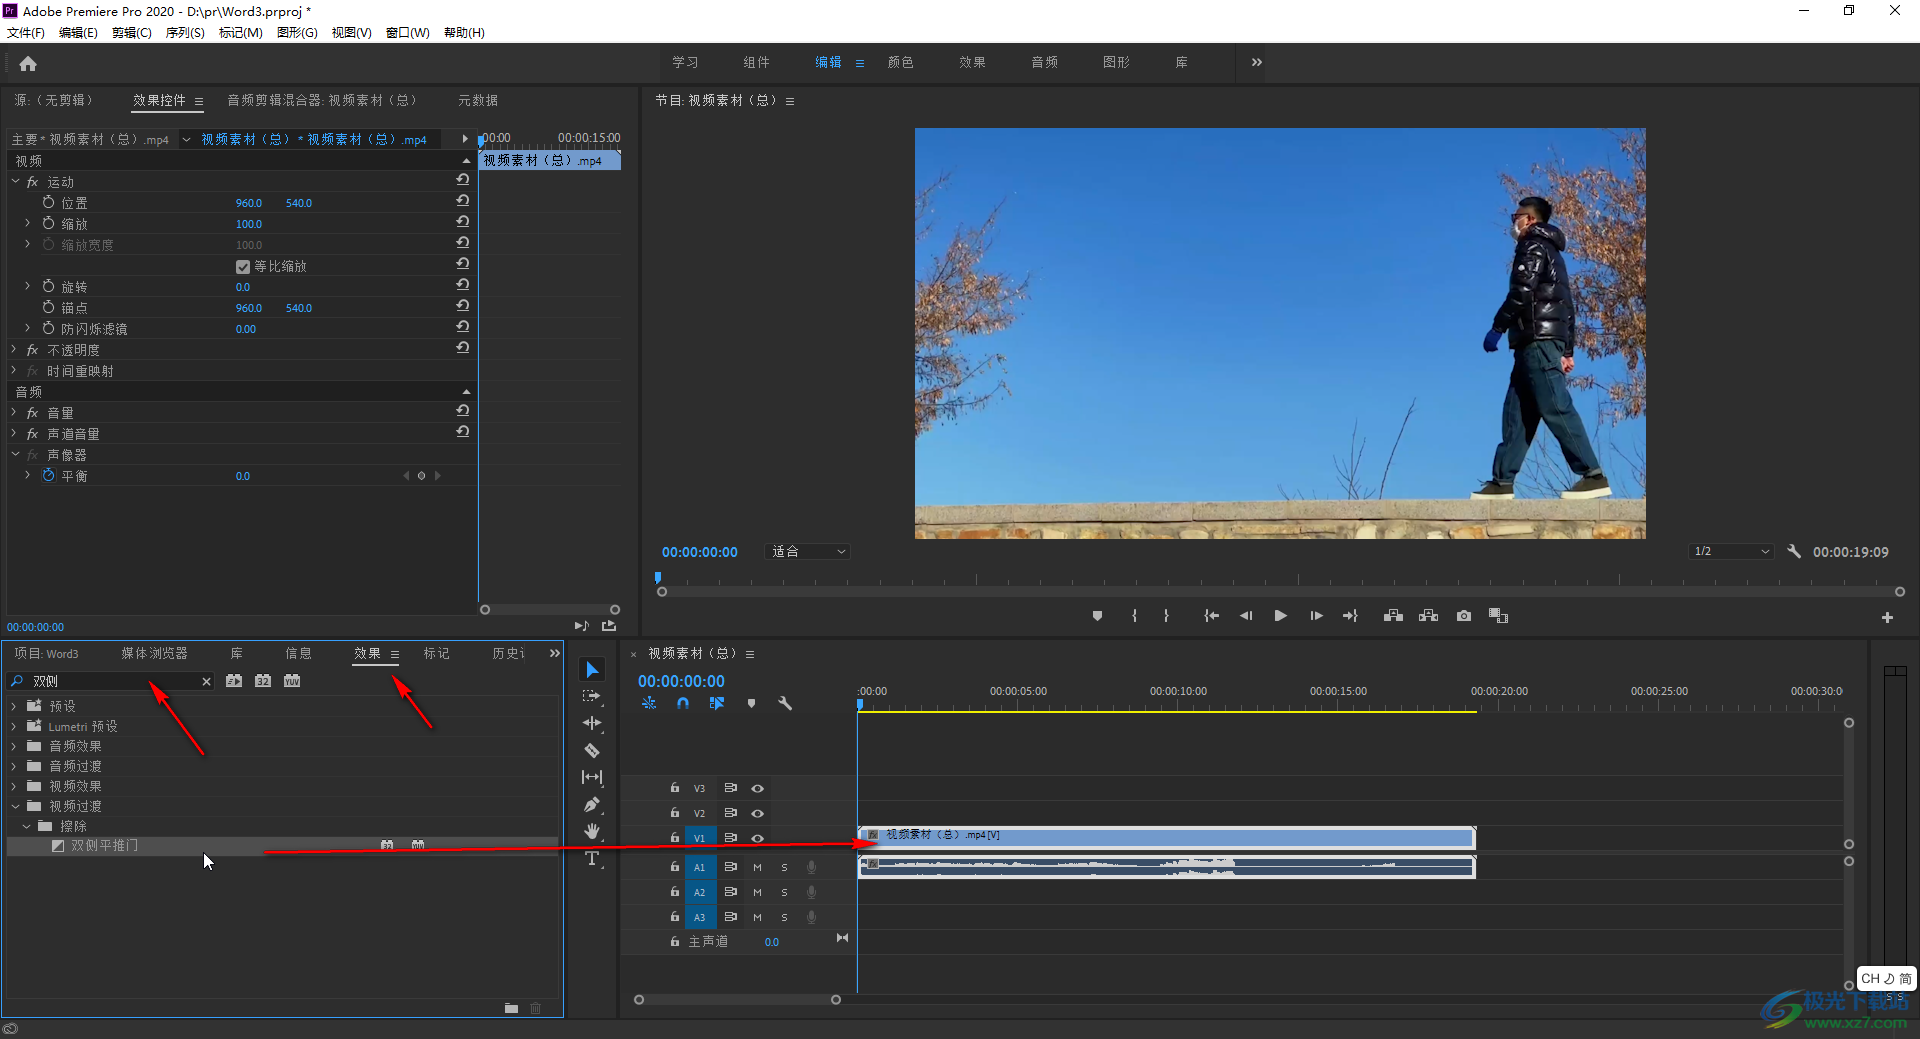Show more workspaces with chevron

(x=1256, y=62)
